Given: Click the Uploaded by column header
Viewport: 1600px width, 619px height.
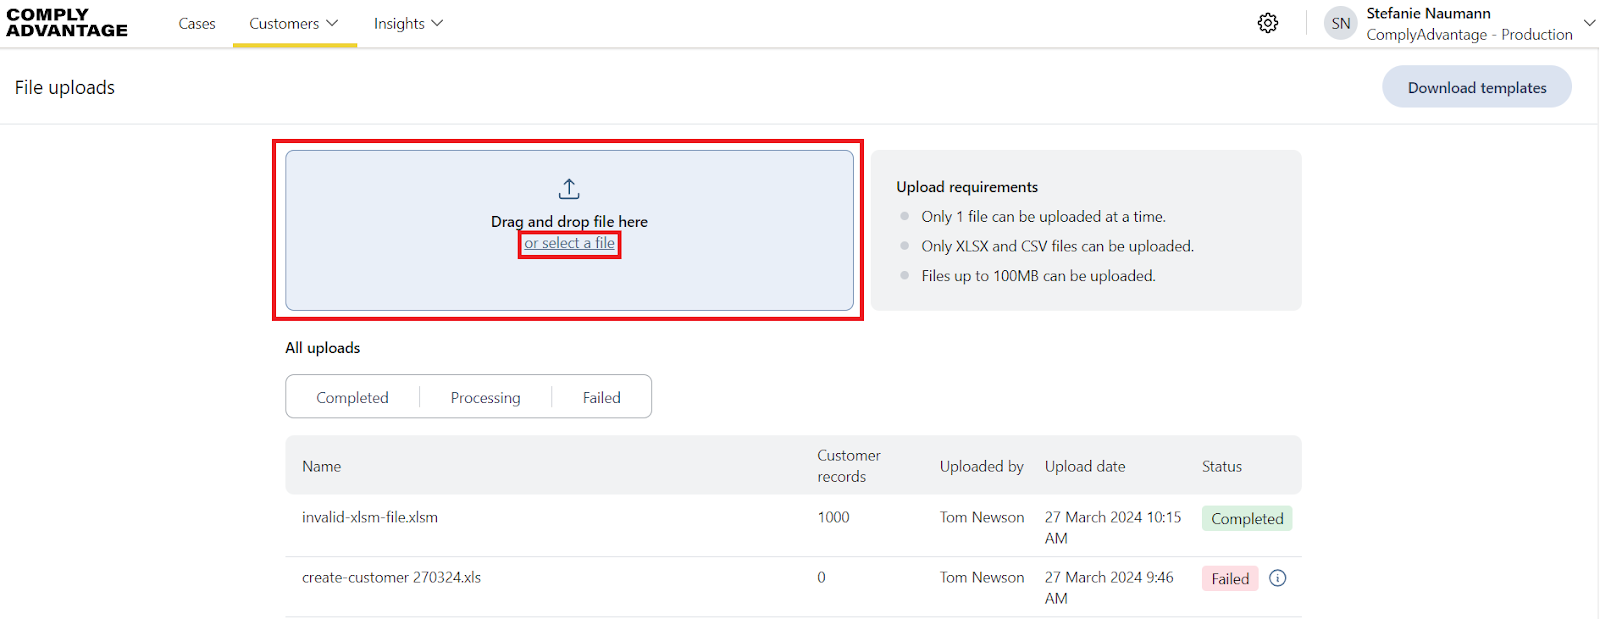Looking at the screenshot, I should [982, 466].
